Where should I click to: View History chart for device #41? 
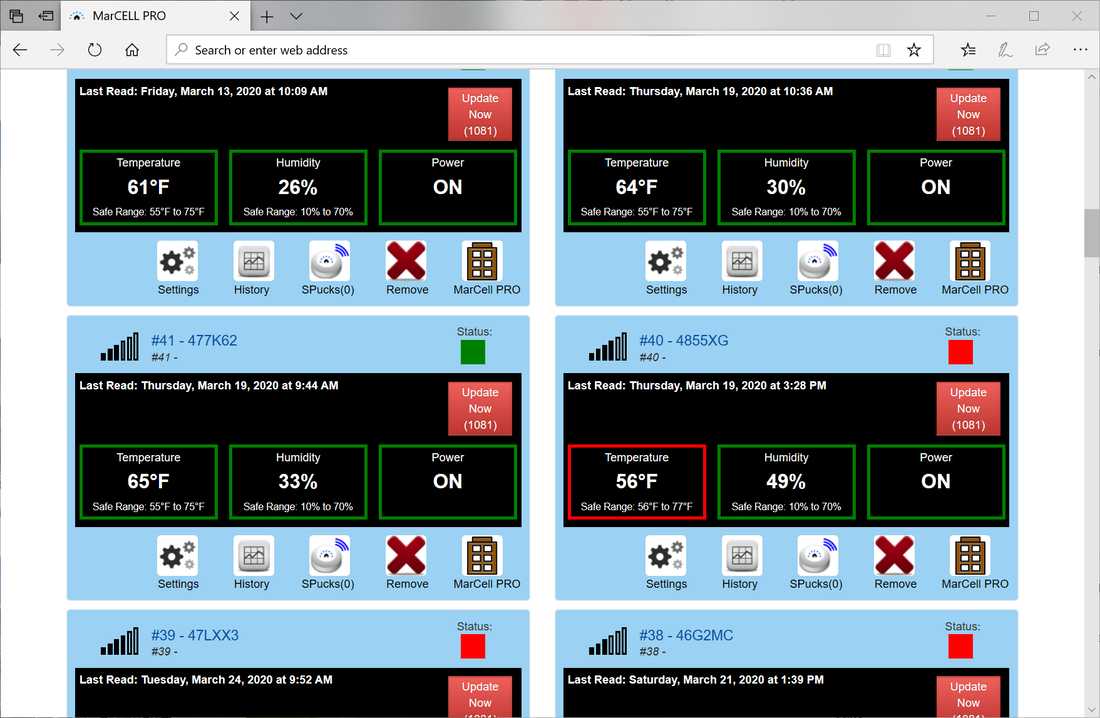[253, 563]
